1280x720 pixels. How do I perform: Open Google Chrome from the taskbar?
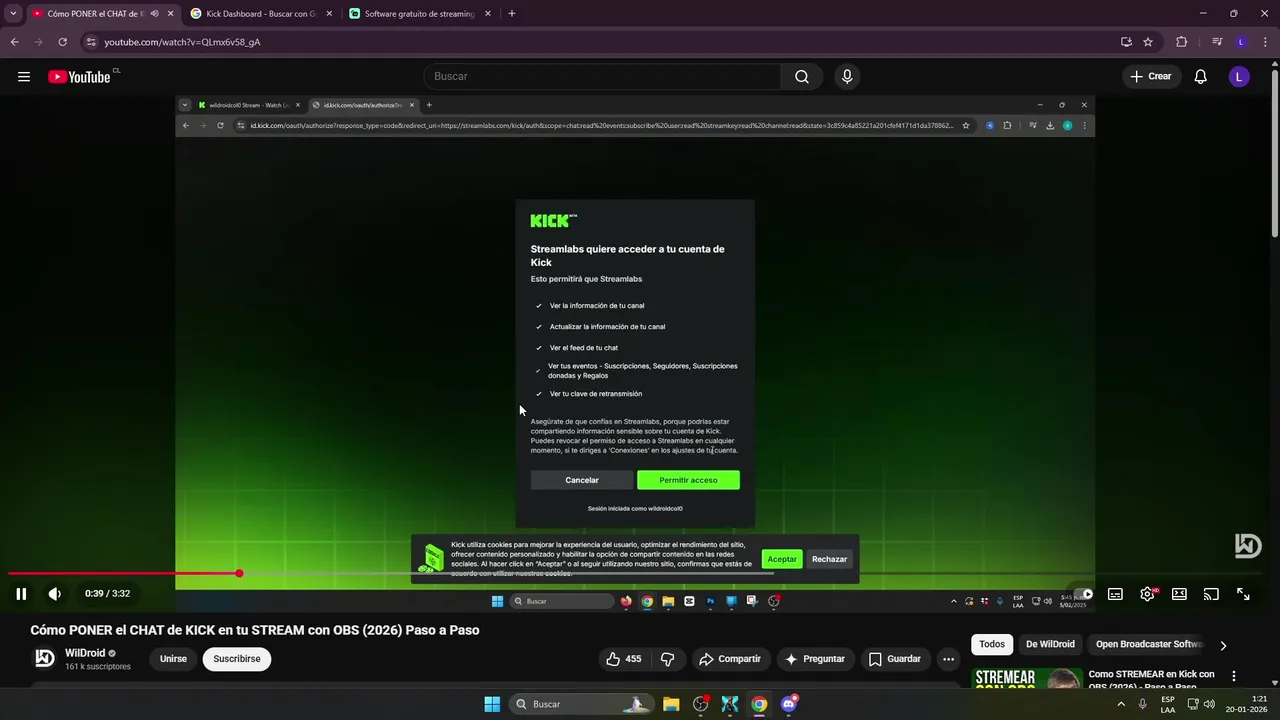759,704
